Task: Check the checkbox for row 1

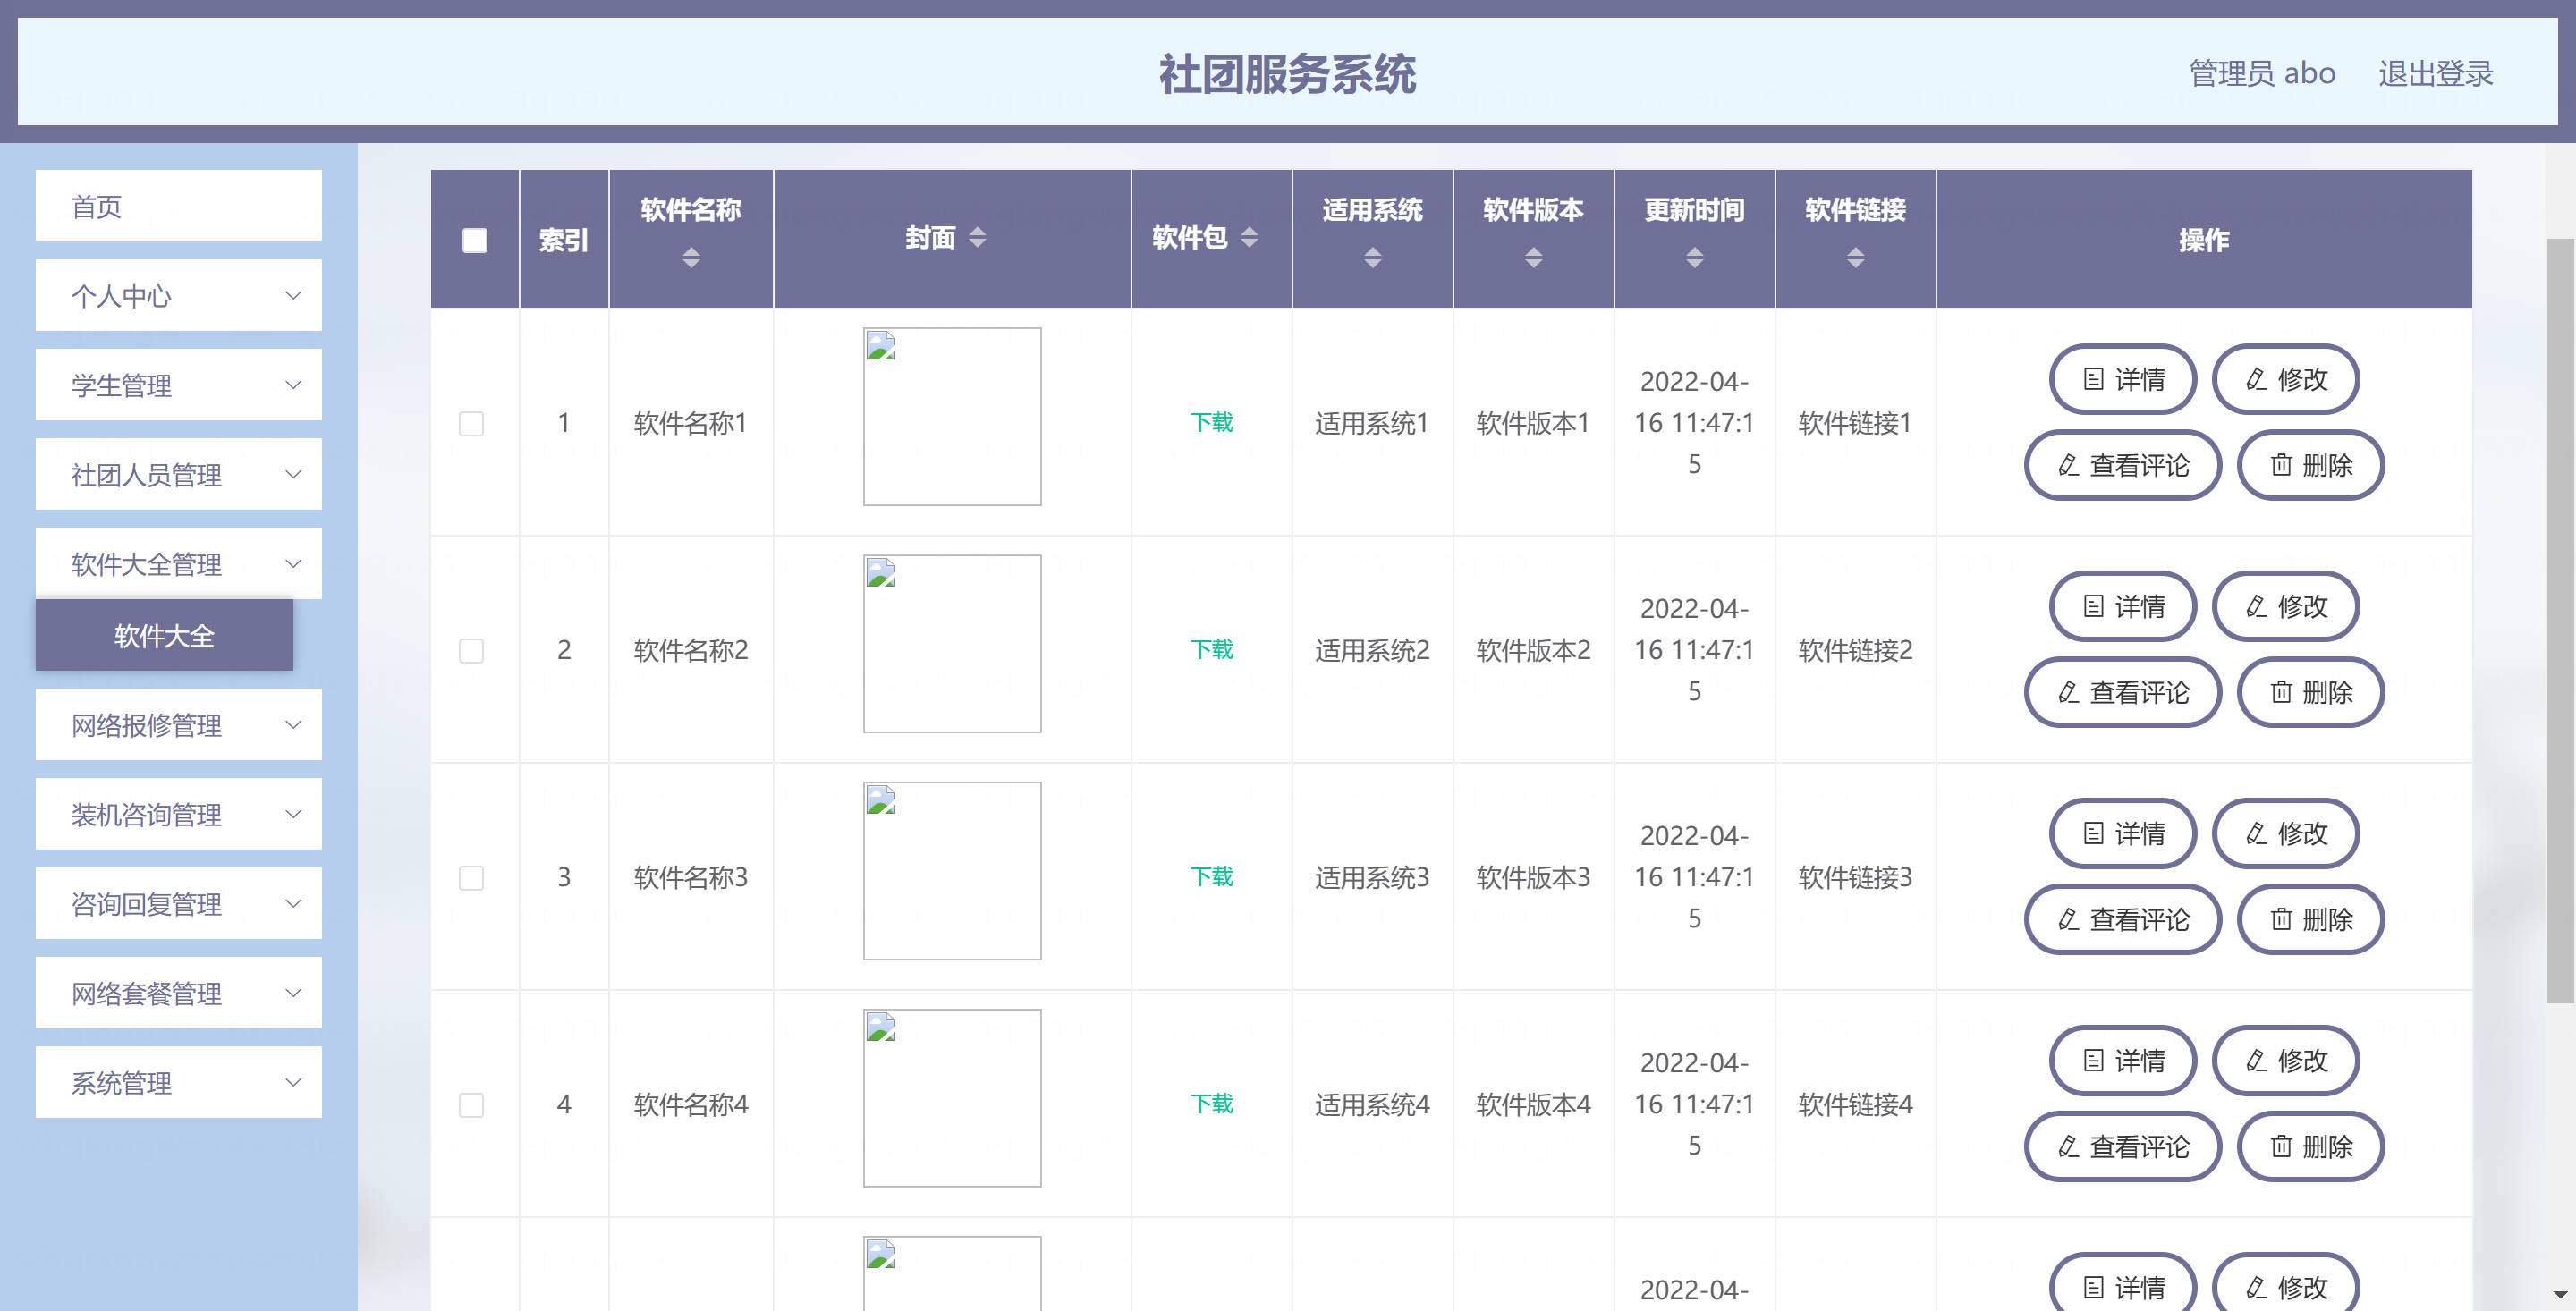Action: [x=471, y=423]
